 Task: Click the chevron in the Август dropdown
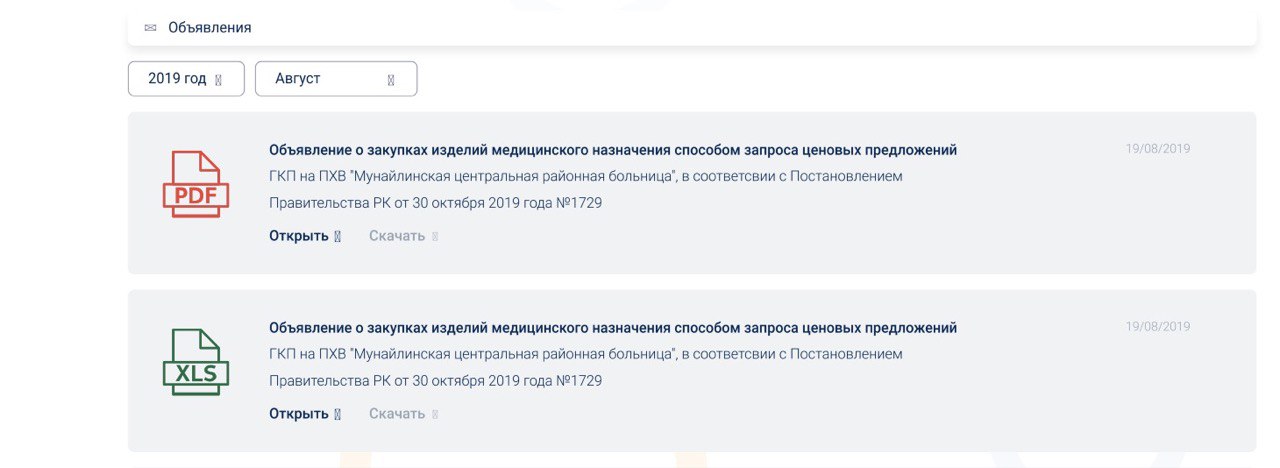point(391,80)
